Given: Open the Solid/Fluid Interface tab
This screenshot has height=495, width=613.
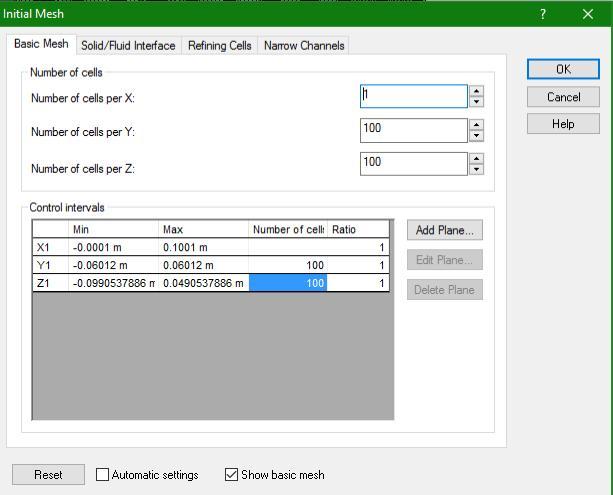Looking at the screenshot, I should 128,45.
